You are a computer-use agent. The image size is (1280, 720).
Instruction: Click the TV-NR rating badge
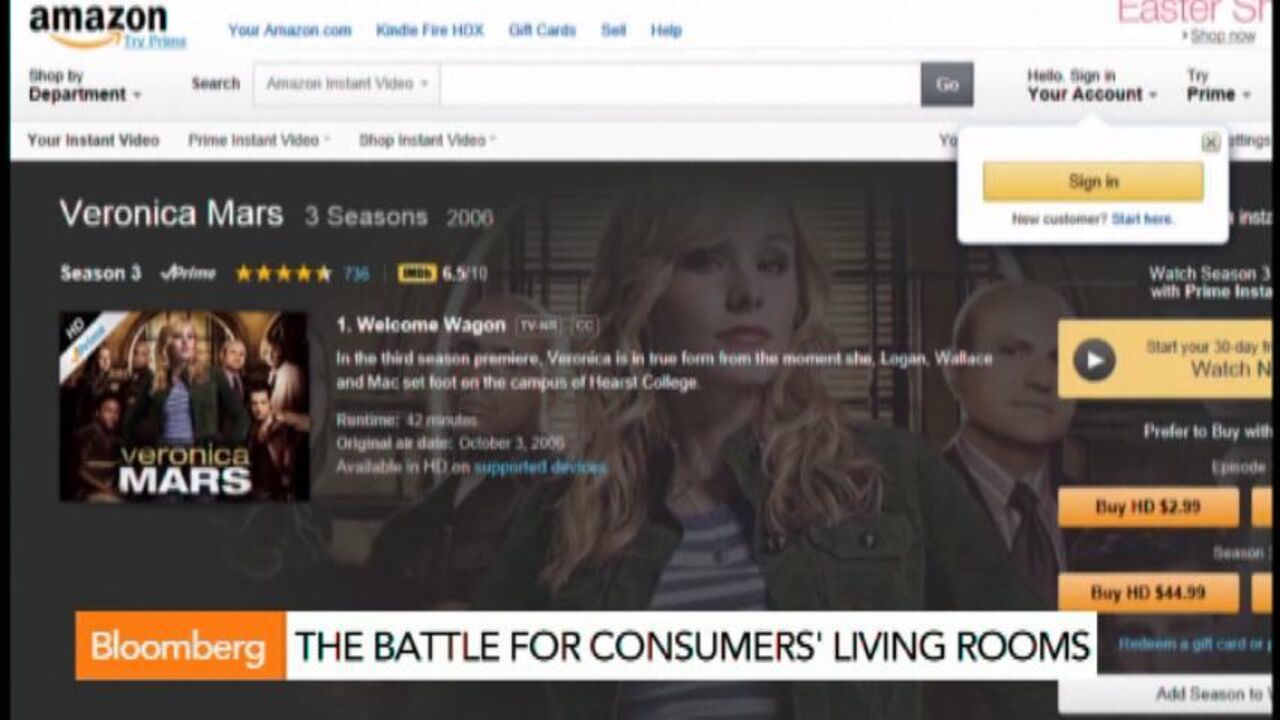pos(540,325)
